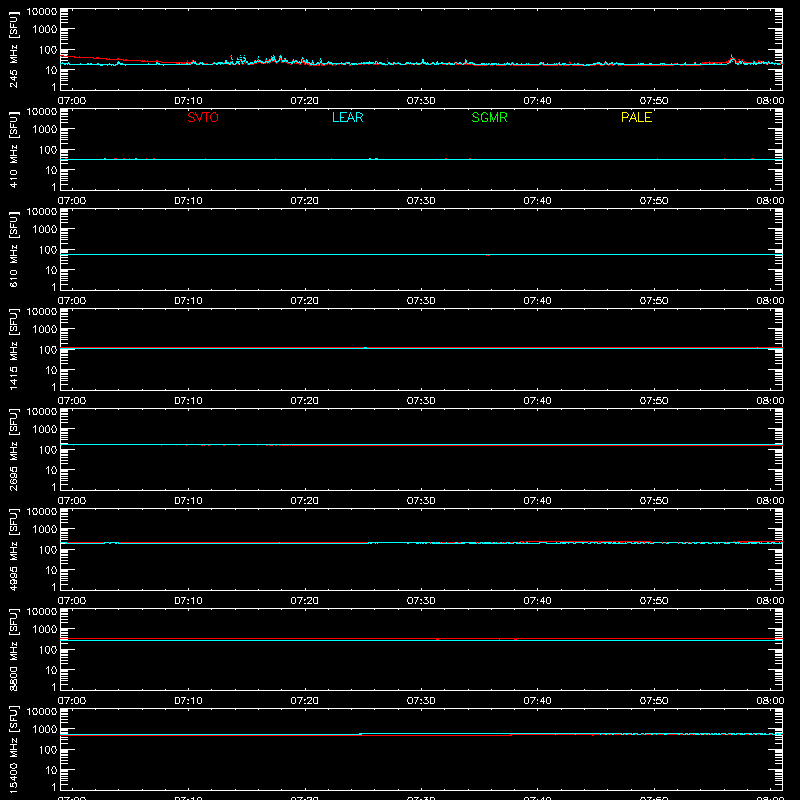Click 07:20 tick label below 8800 MHz plot
Viewport: 800px width, 800px height.
point(305,701)
